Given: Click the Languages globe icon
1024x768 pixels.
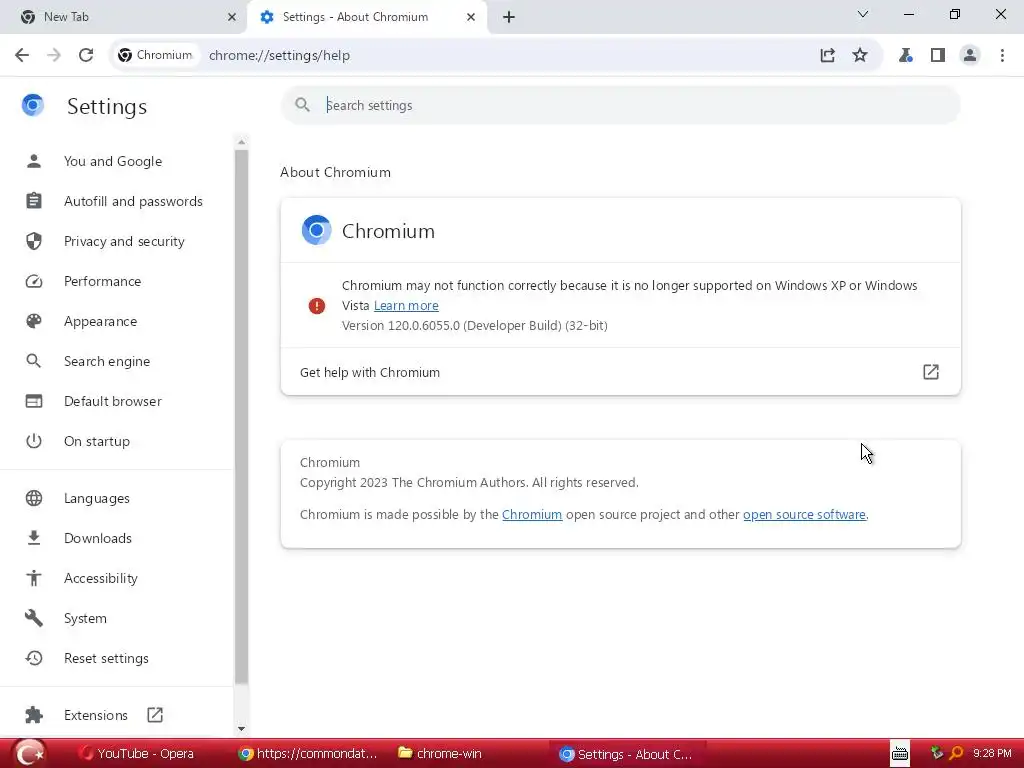Looking at the screenshot, I should click(x=34, y=498).
